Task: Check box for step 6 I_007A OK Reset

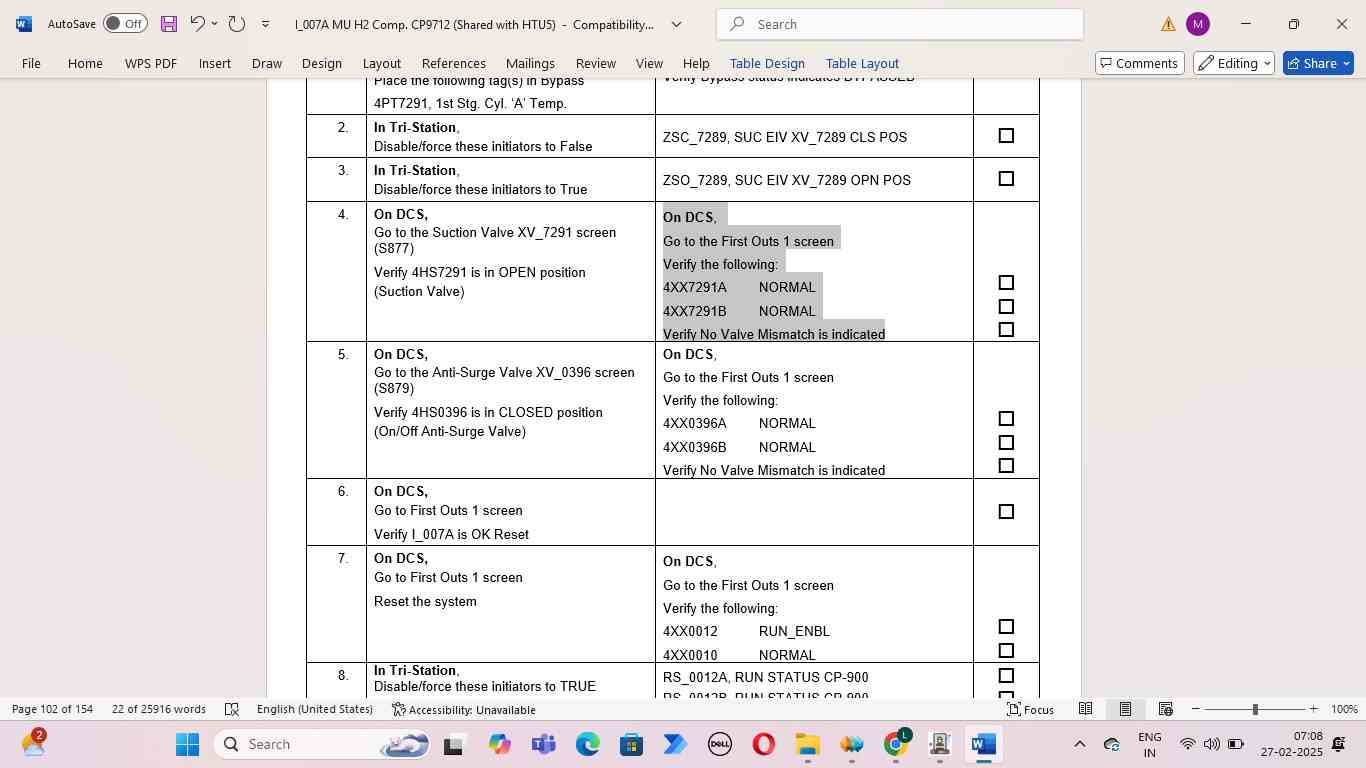Action: coord(1006,512)
